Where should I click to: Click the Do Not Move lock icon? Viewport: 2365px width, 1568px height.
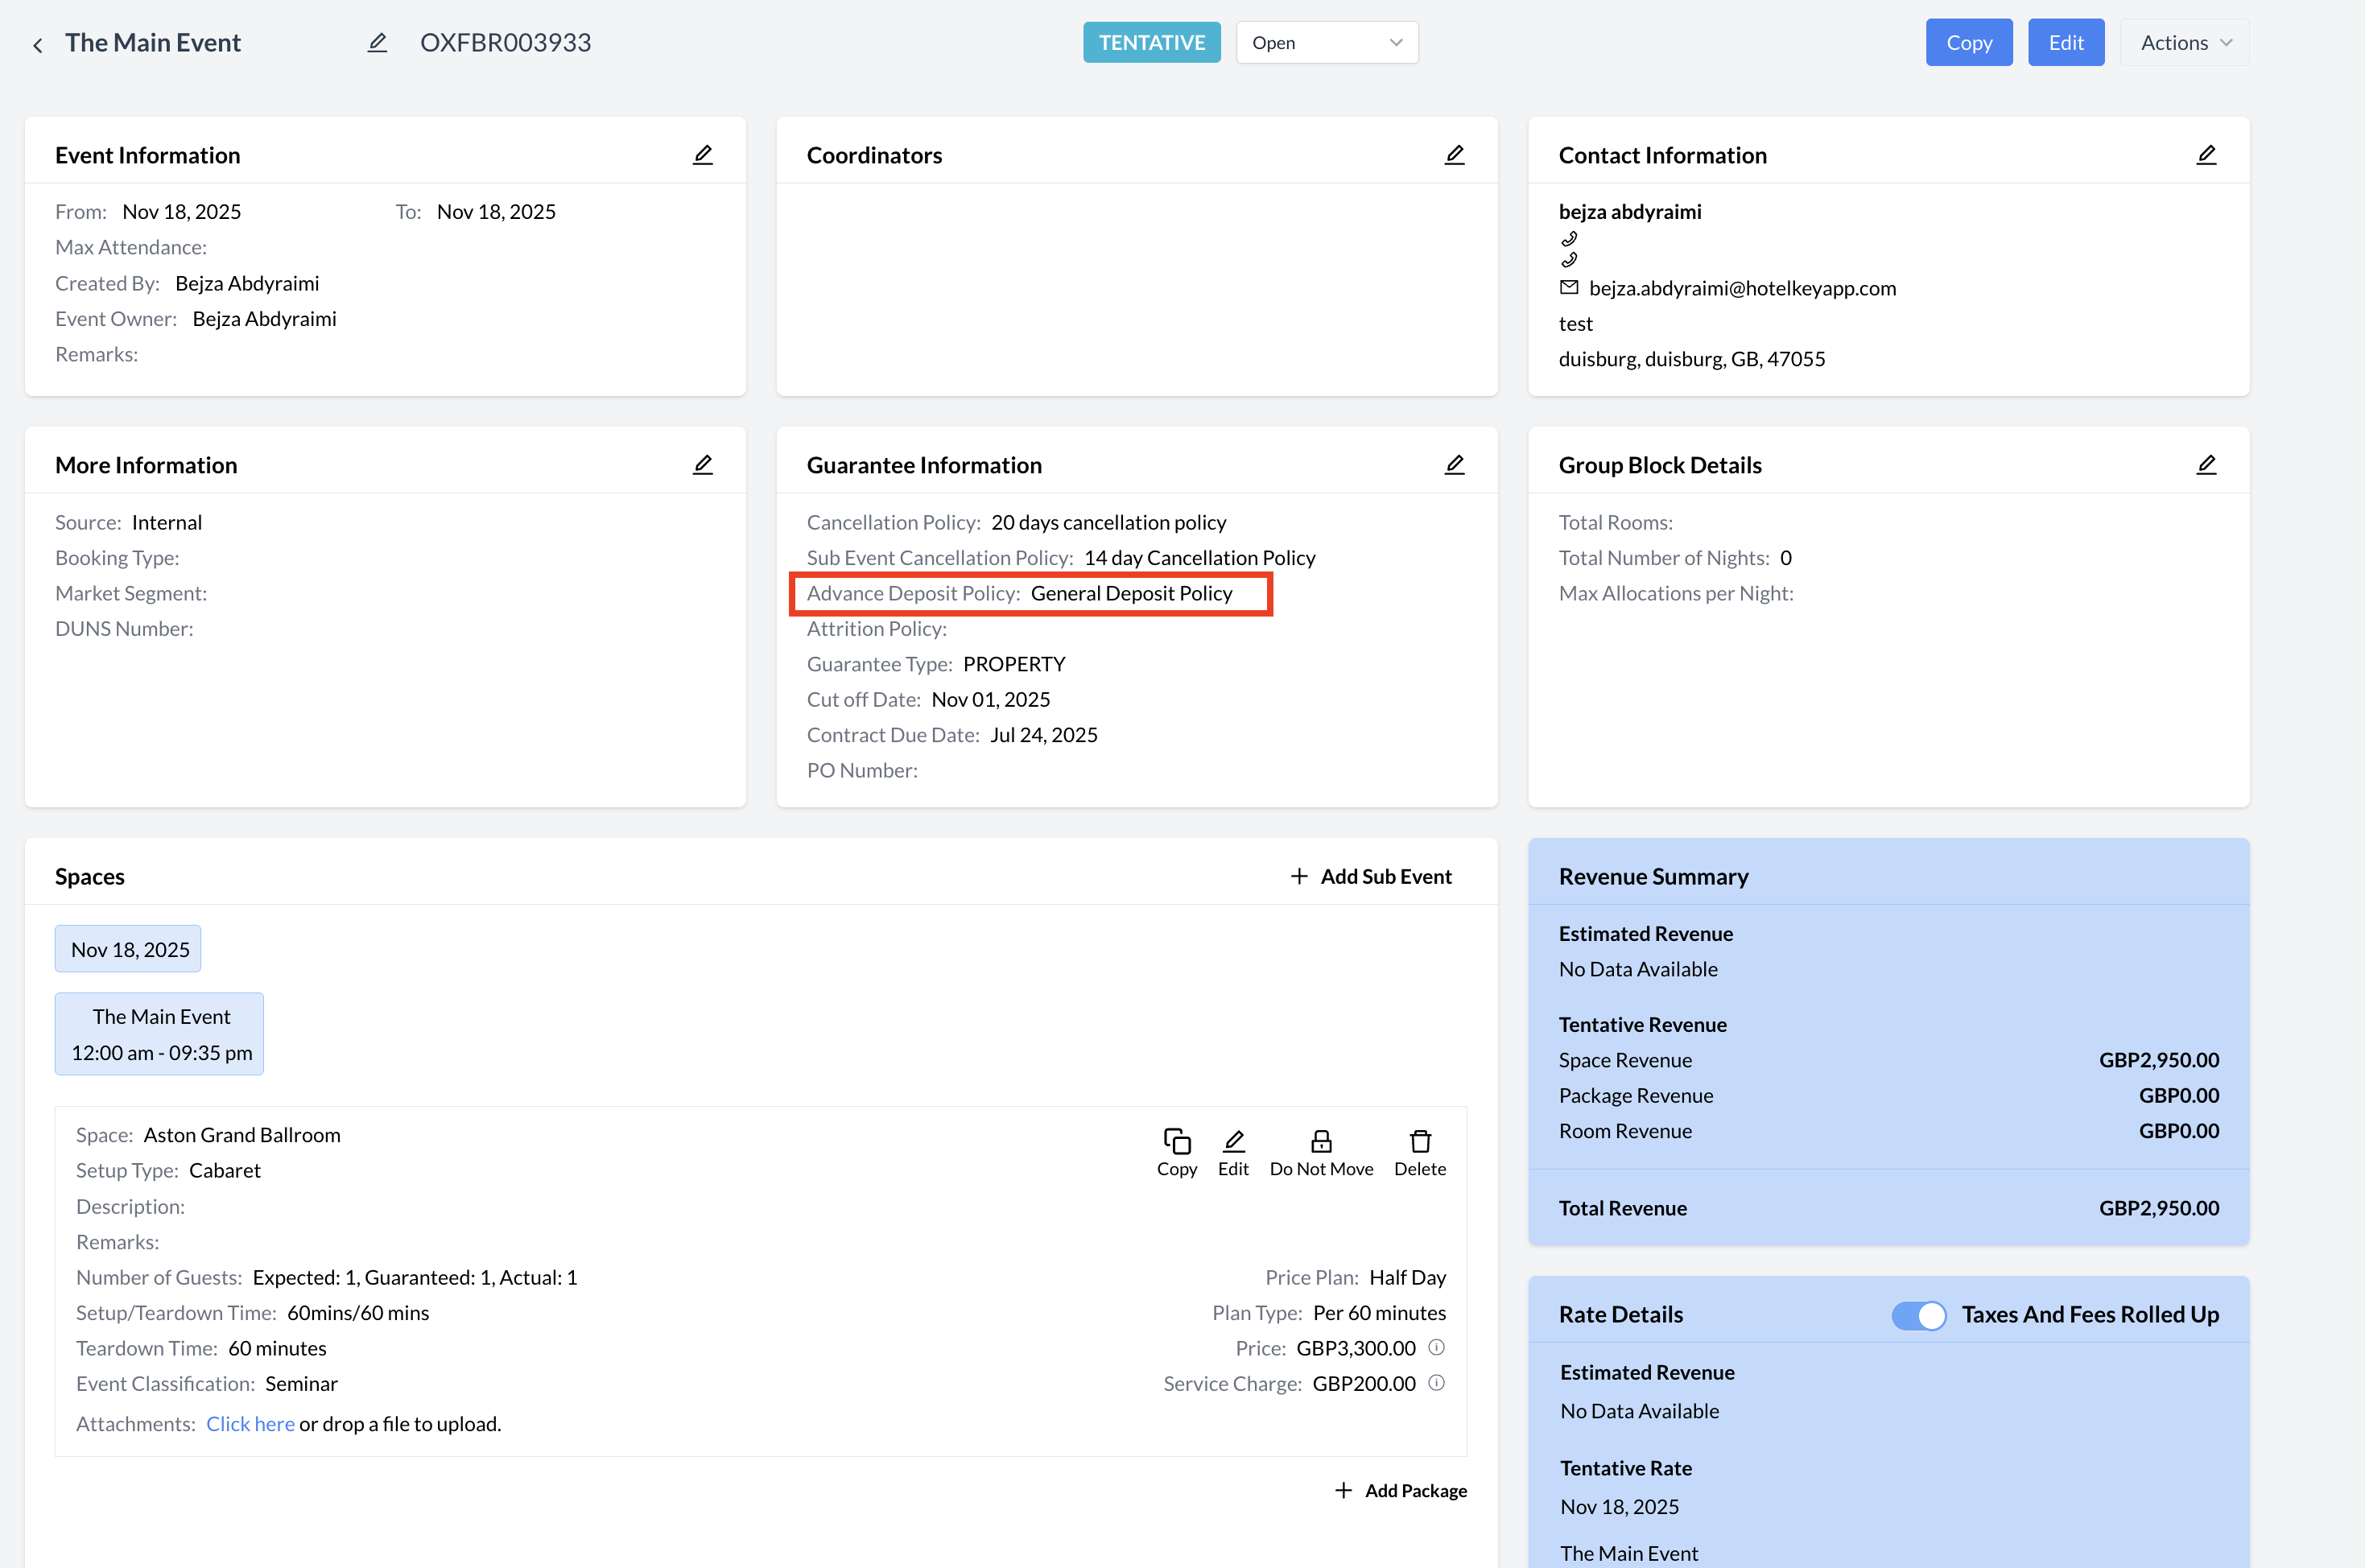click(x=1321, y=1142)
